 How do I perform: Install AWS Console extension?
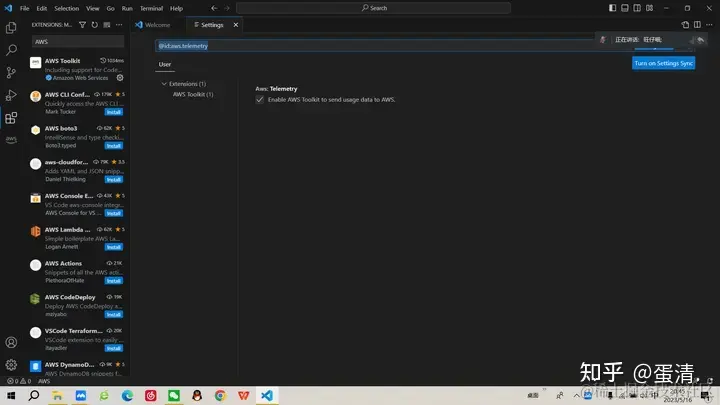(113, 214)
